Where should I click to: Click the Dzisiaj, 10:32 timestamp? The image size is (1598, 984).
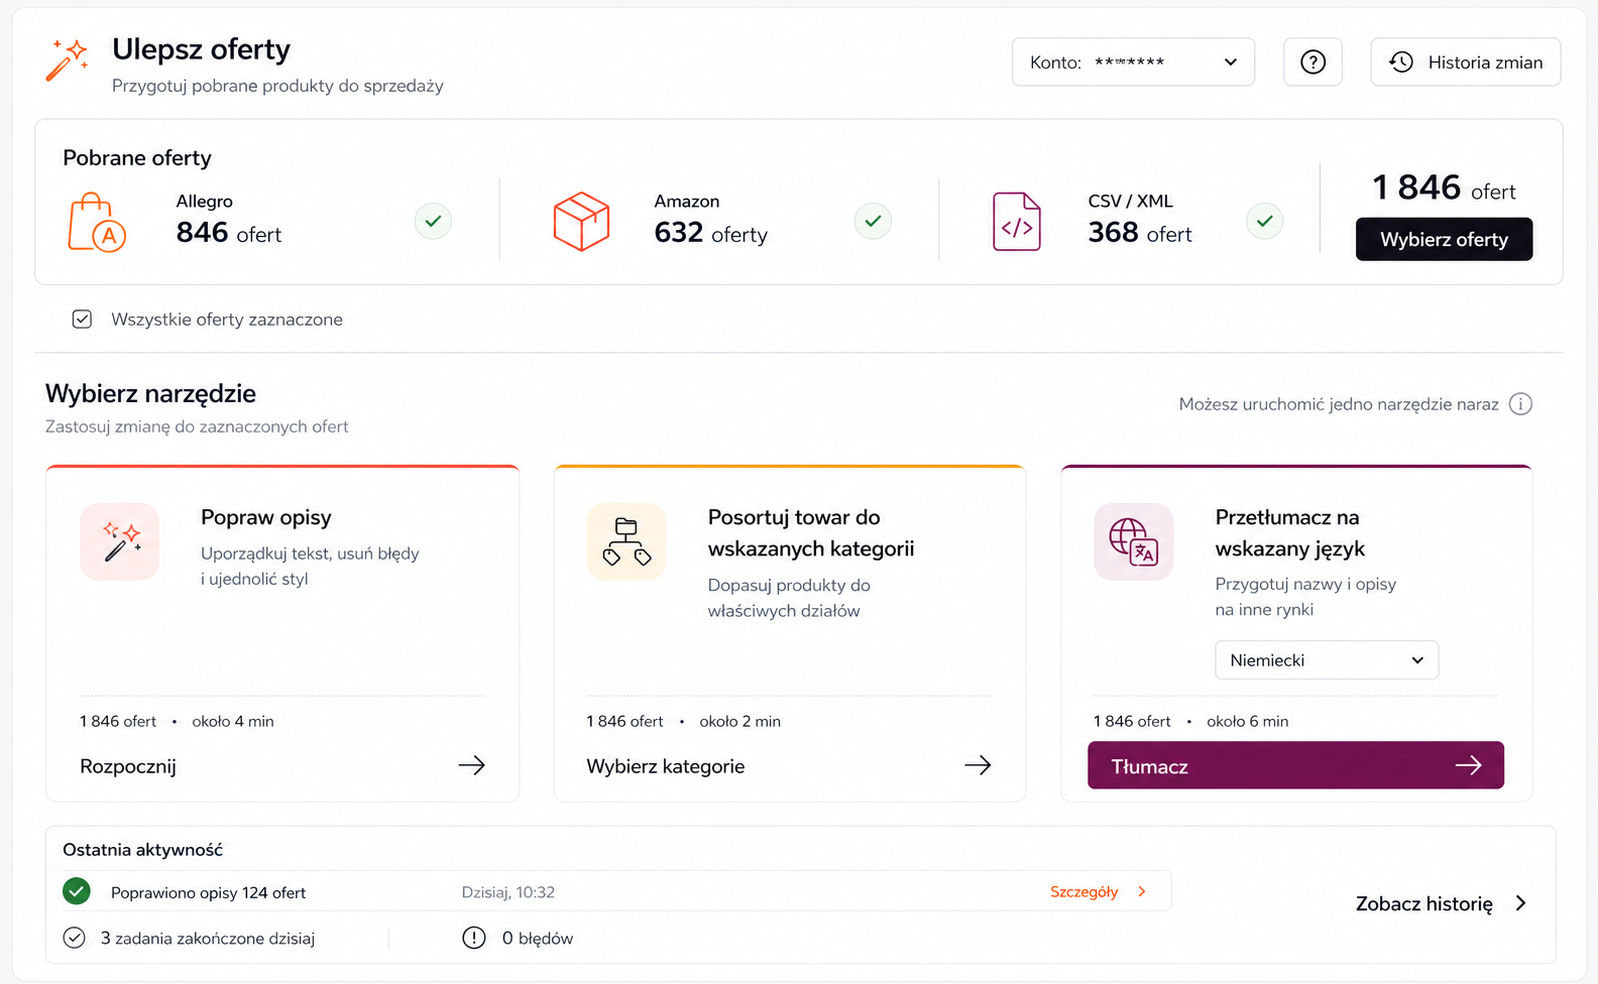pos(508,892)
